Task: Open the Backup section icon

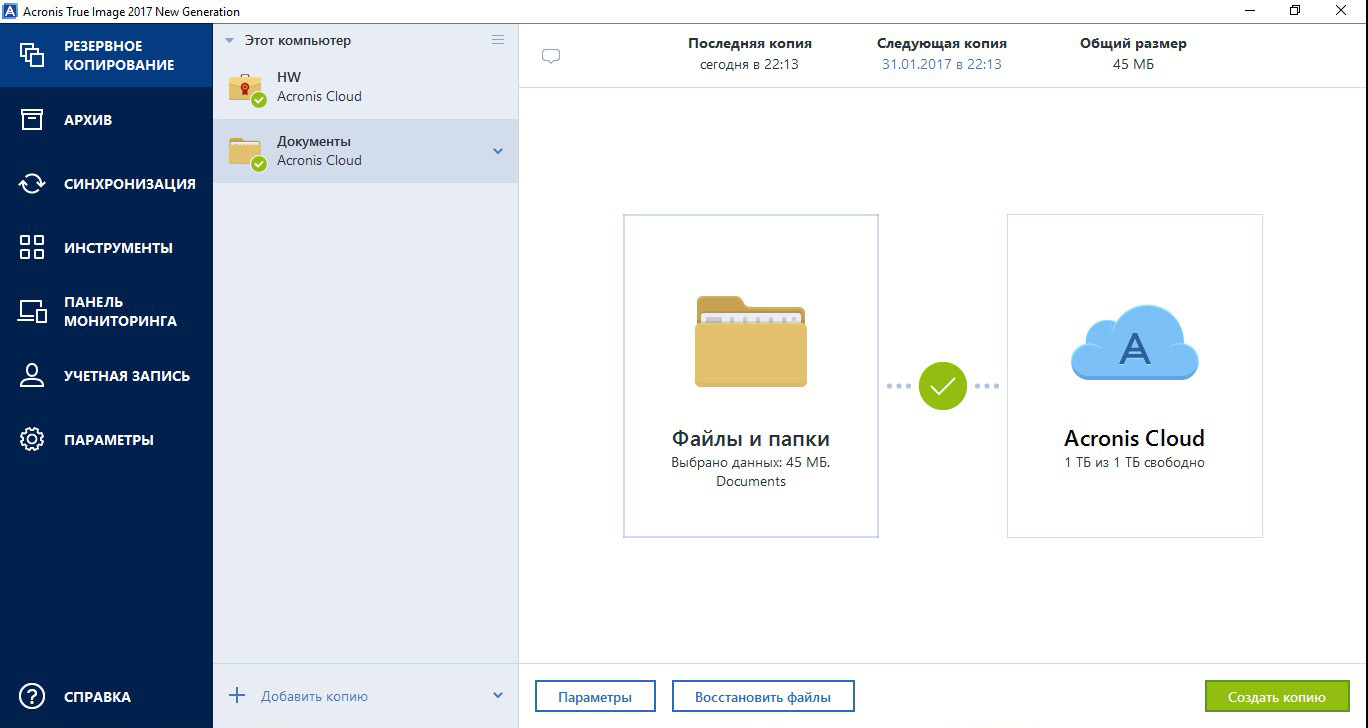Action: point(32,55)
